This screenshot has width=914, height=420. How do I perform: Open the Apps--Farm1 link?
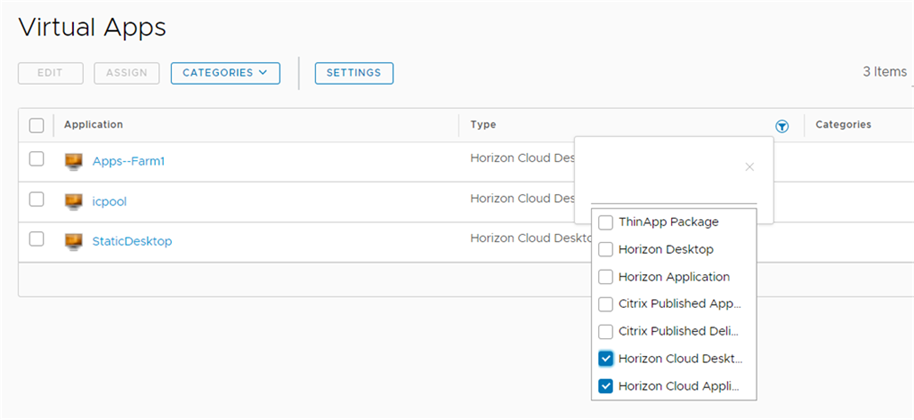pyautogui.click(x=128, y=161)
